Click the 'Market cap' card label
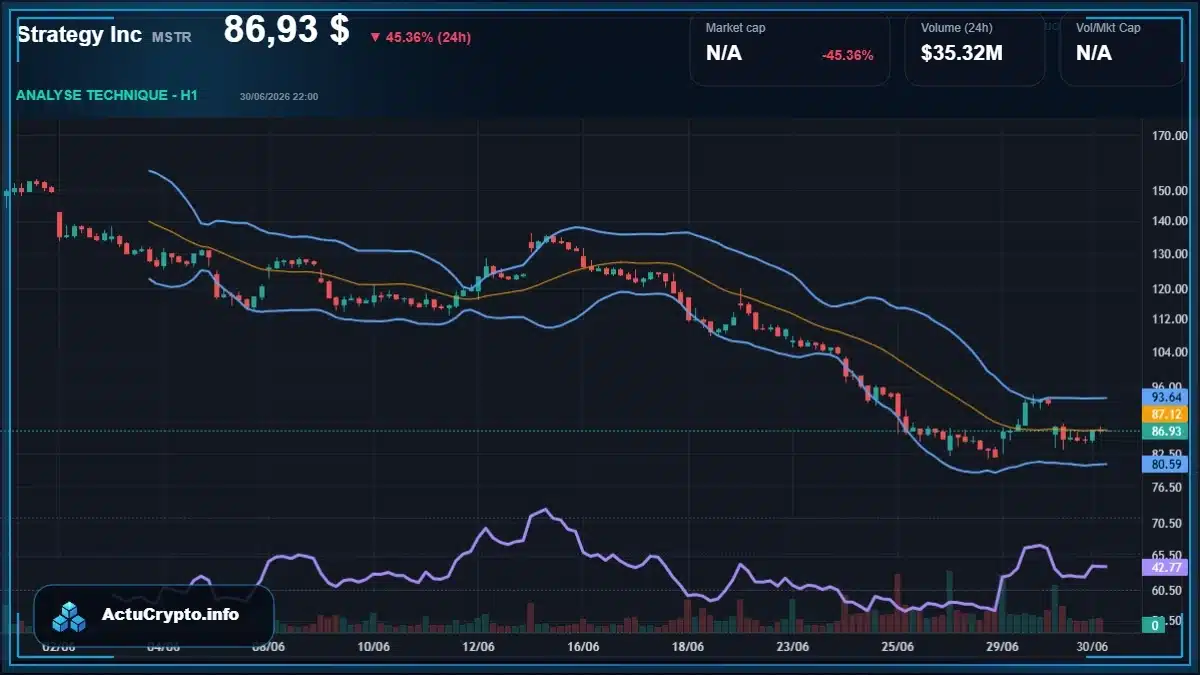The image size is (1200, 675). pos(735,28)
